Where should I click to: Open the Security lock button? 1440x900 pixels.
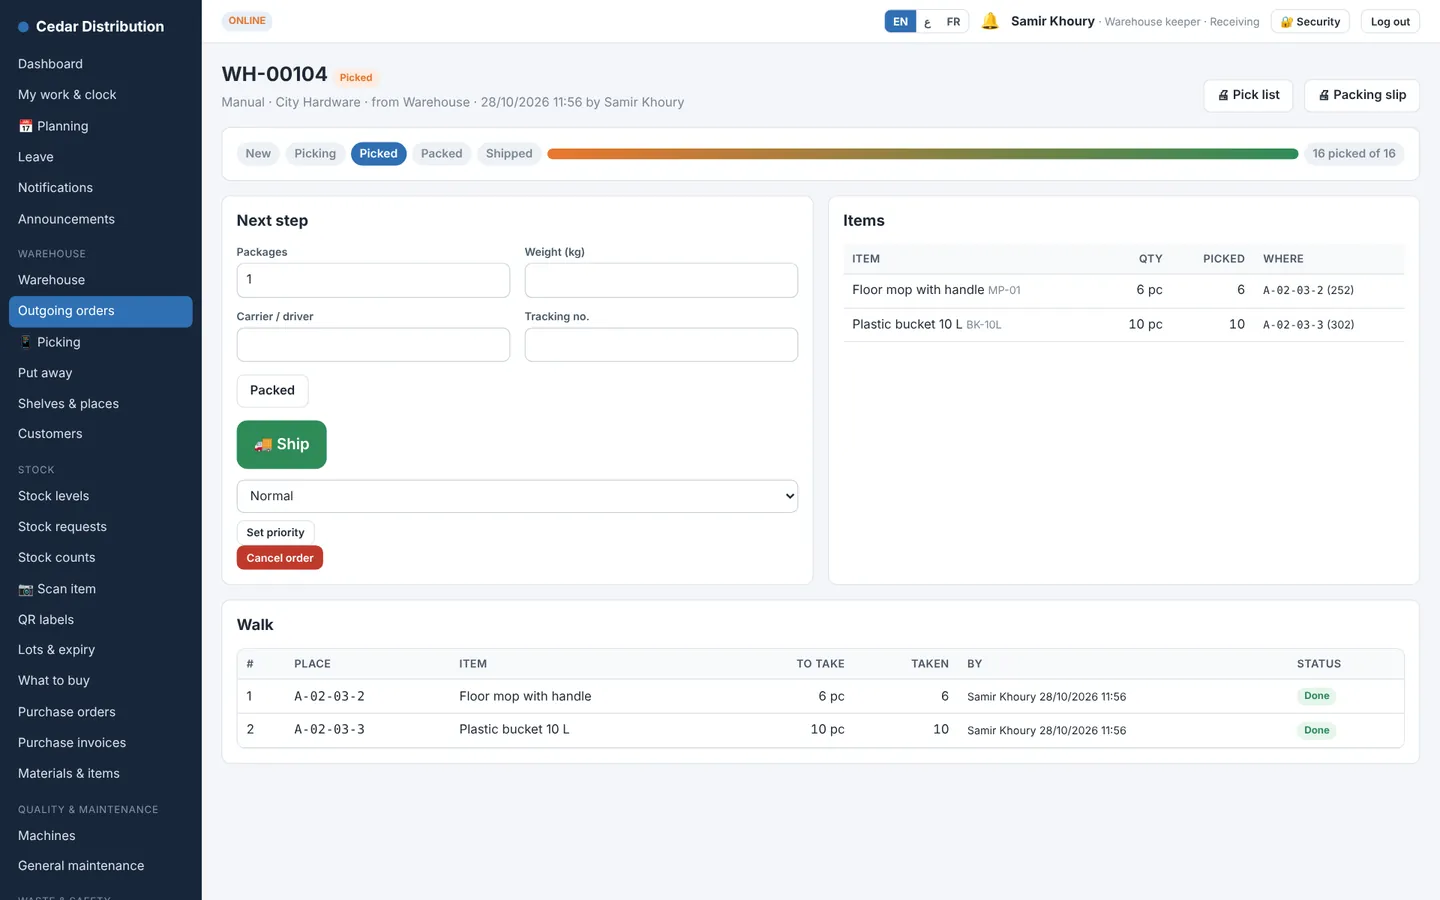tap(1310, 21)
